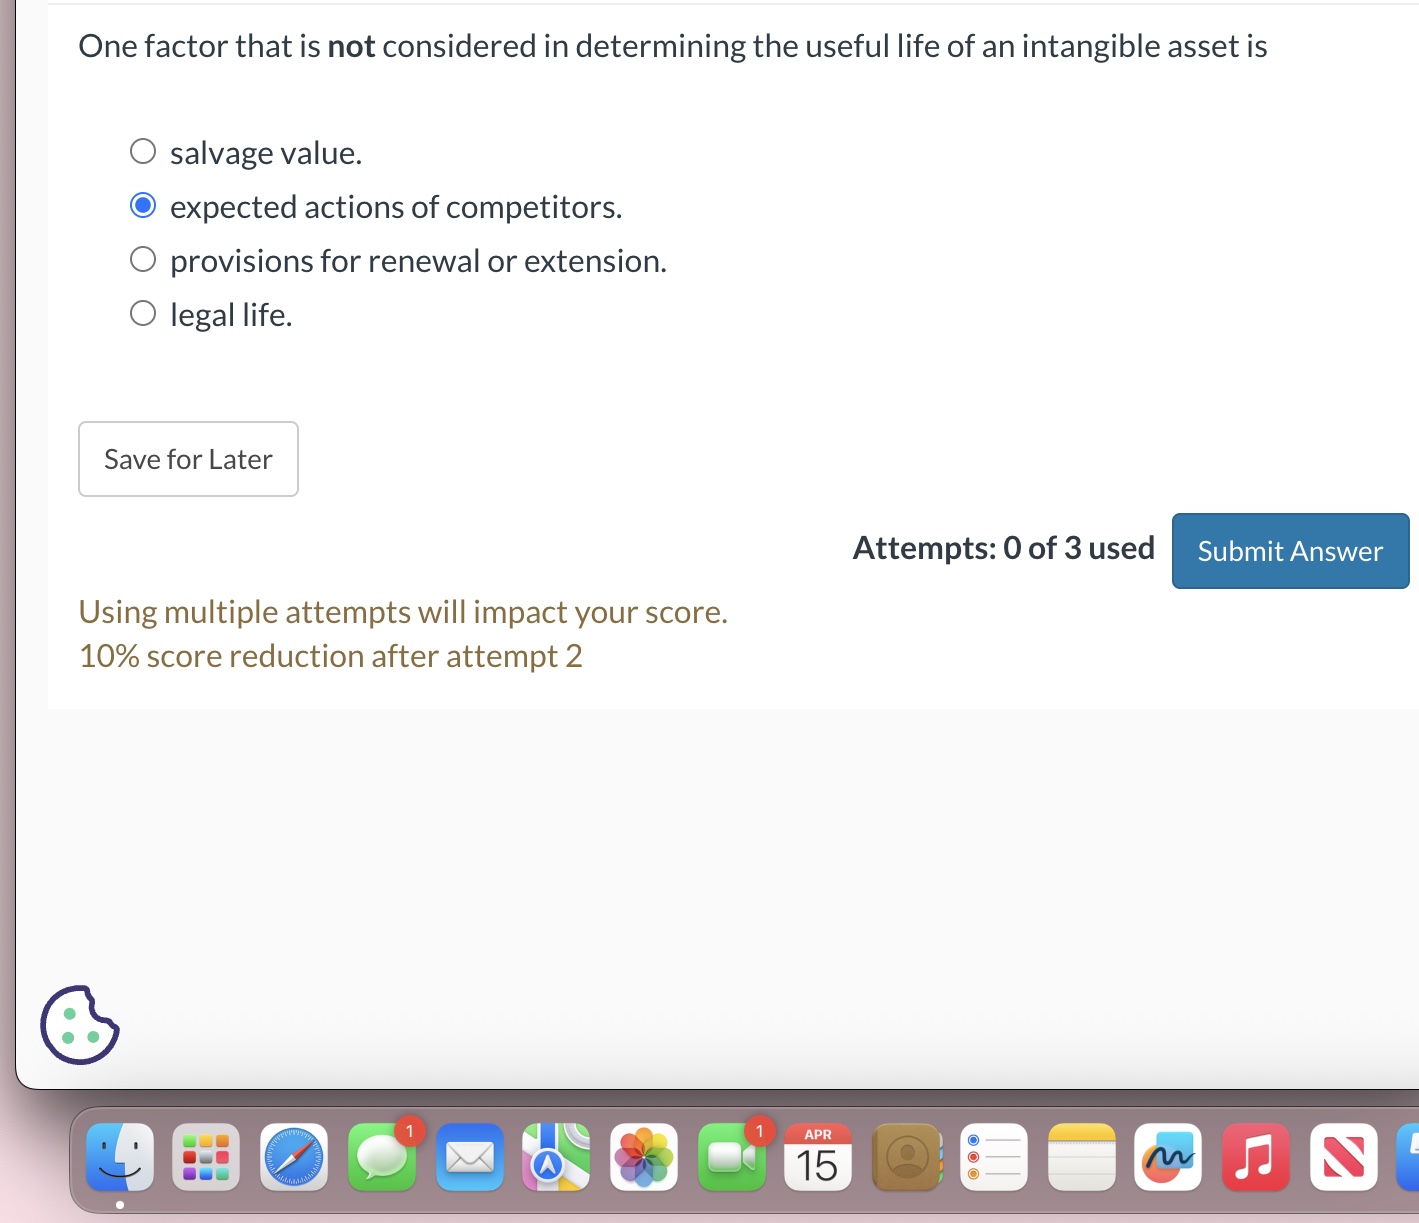The width and height of the screenshot is (1419, 1223).
Task: Open Finder from the Dock
Action: [118, 1158]
